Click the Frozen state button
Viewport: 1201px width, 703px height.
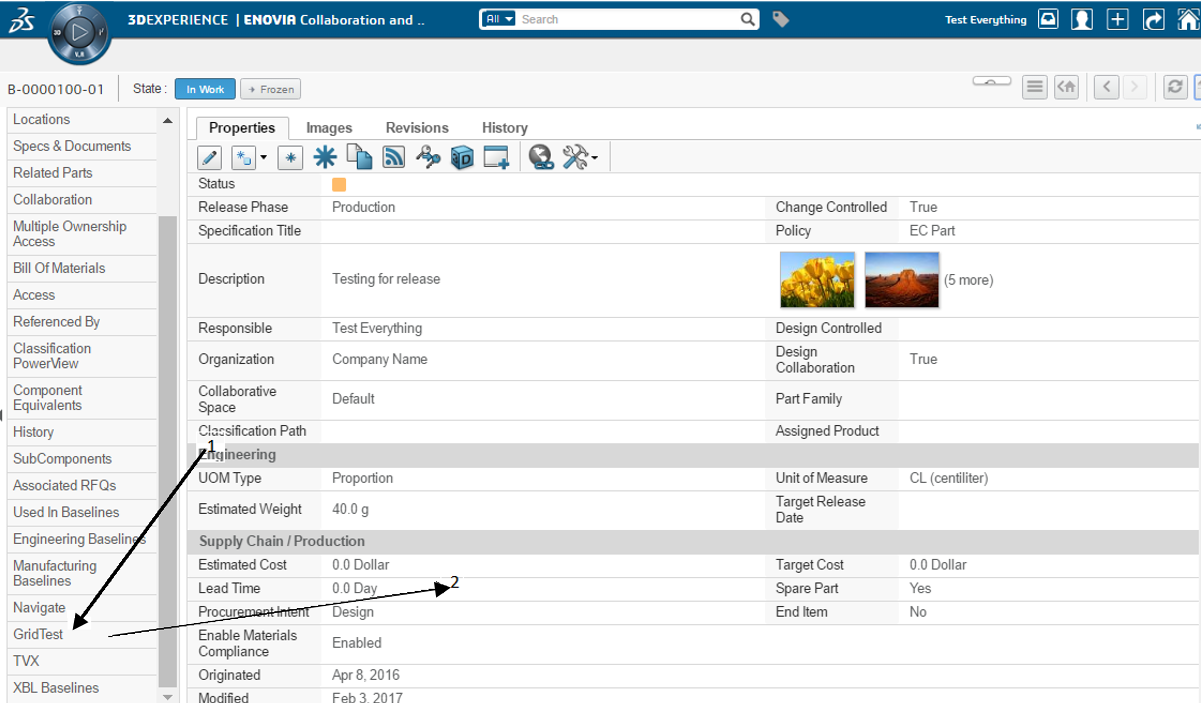[x=270, y=89]
